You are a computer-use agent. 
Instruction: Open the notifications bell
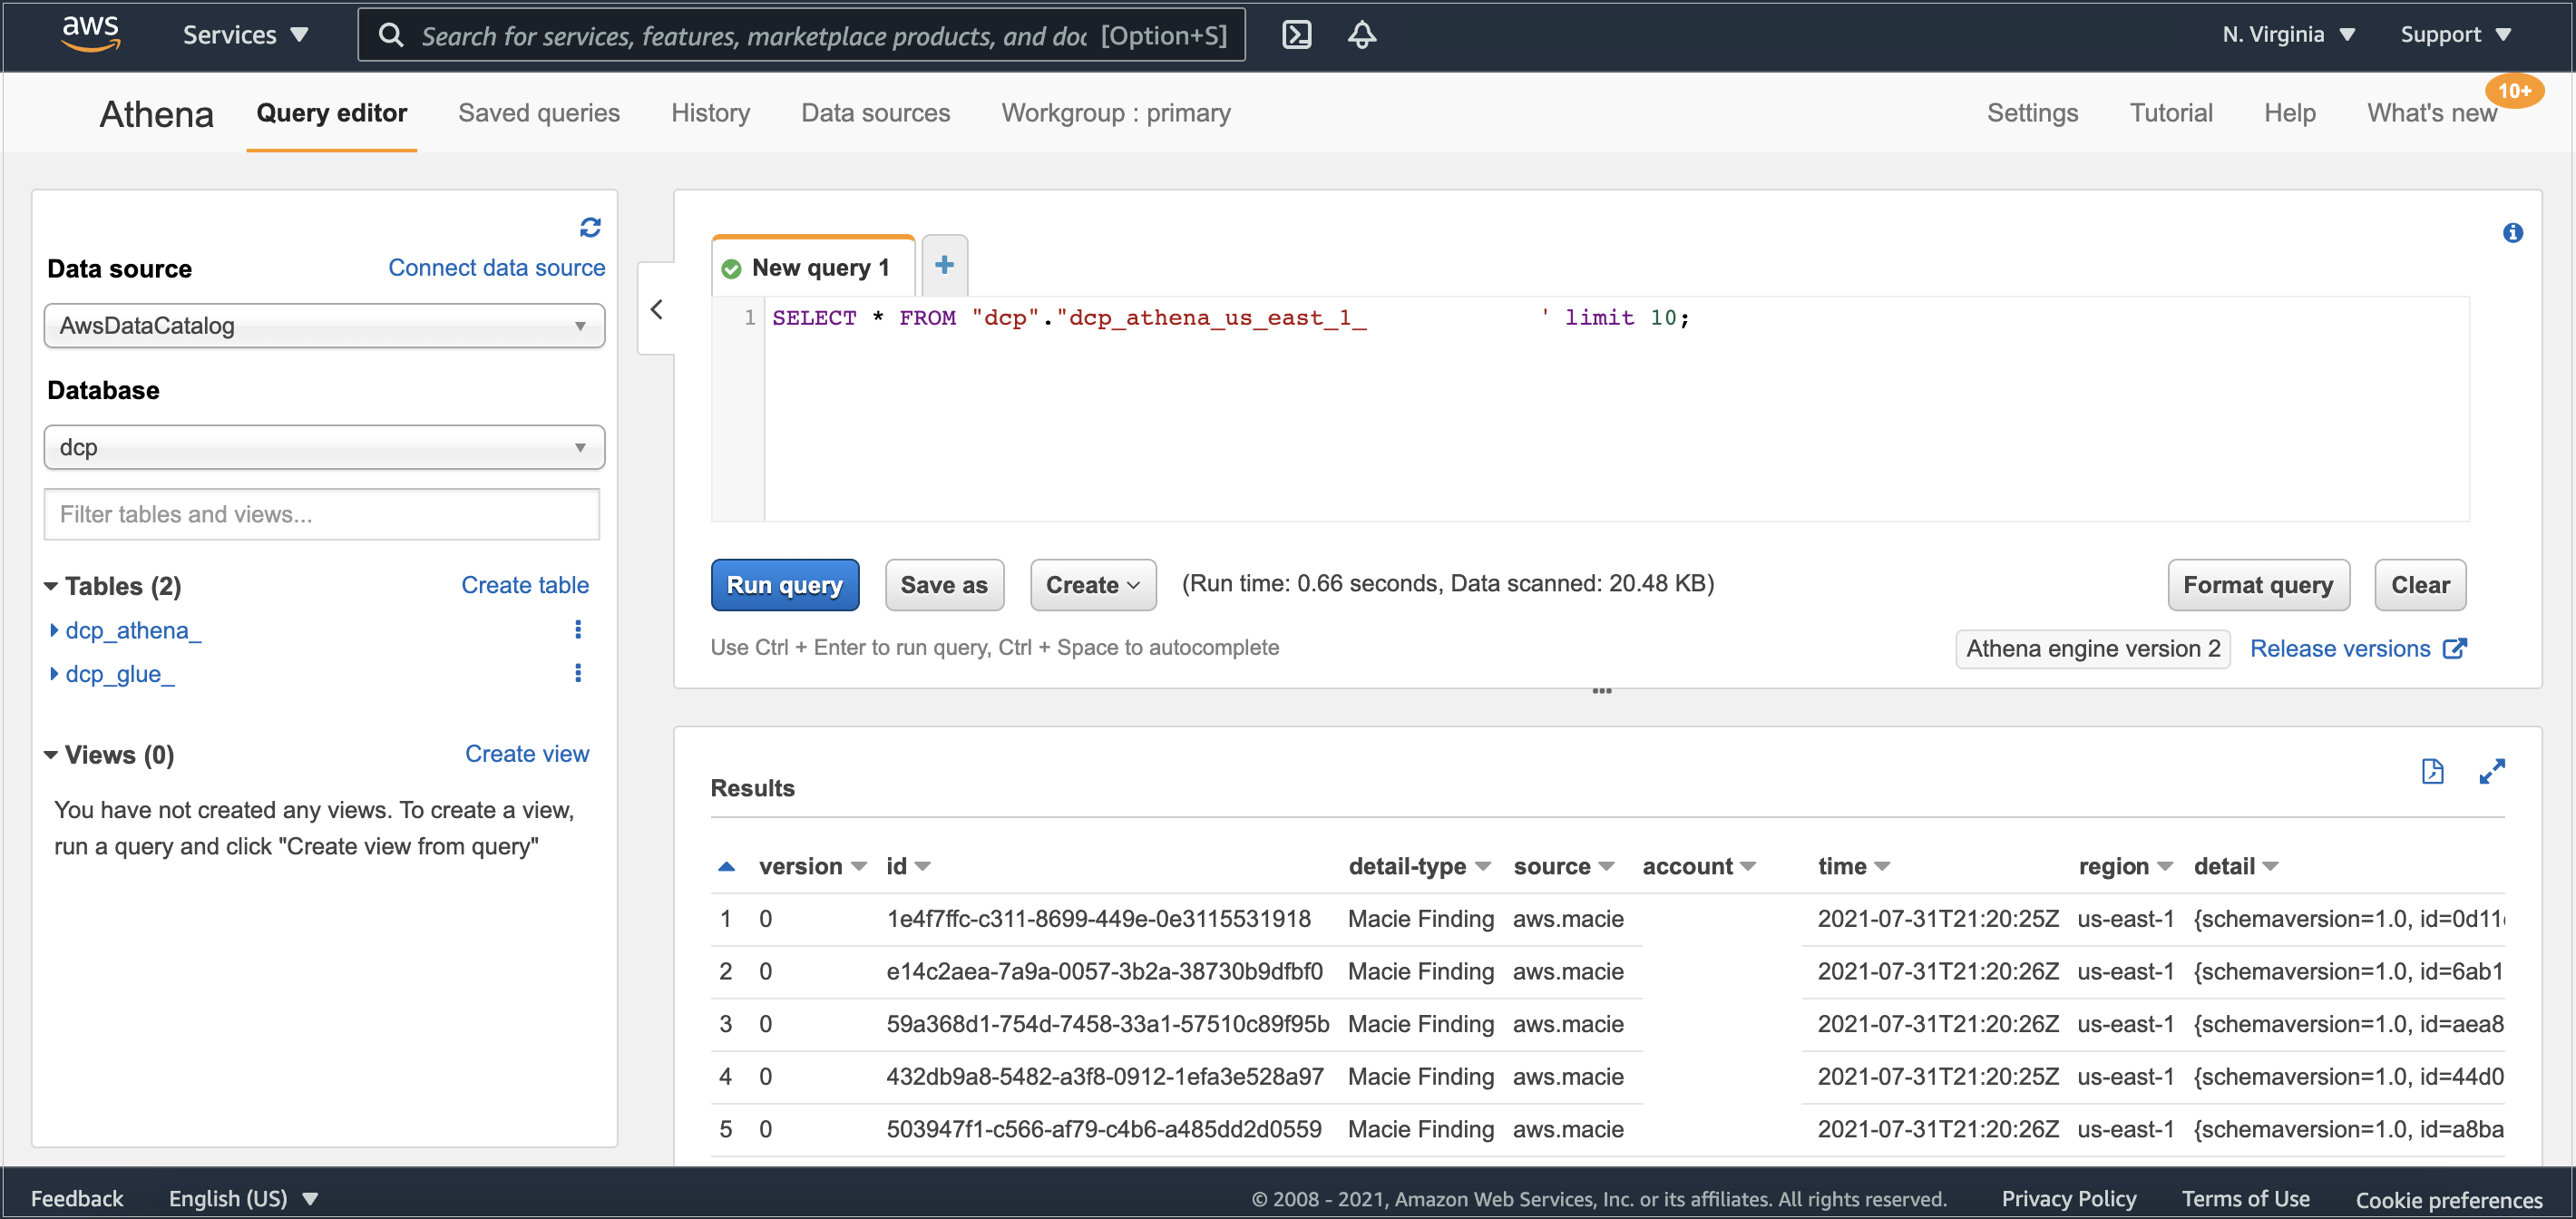1361,35
